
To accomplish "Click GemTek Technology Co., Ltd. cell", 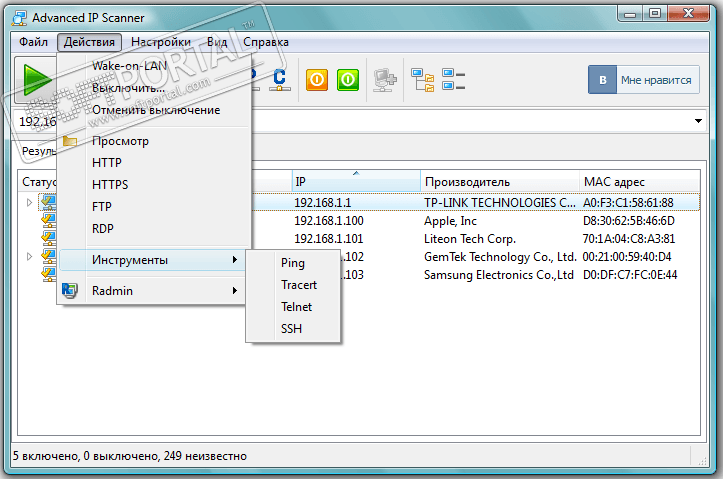I will click(500, 257).
